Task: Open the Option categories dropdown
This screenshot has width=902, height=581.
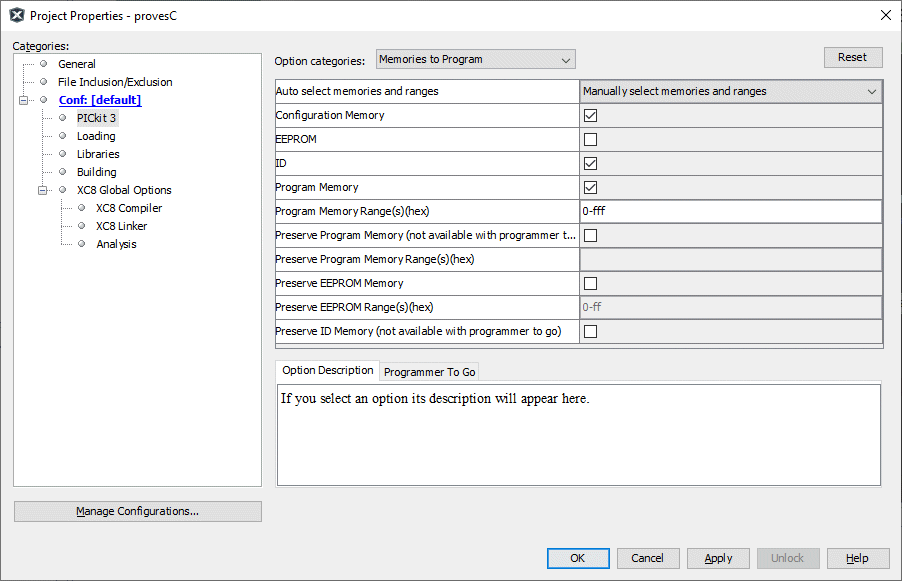Action: tap(475, 60)
